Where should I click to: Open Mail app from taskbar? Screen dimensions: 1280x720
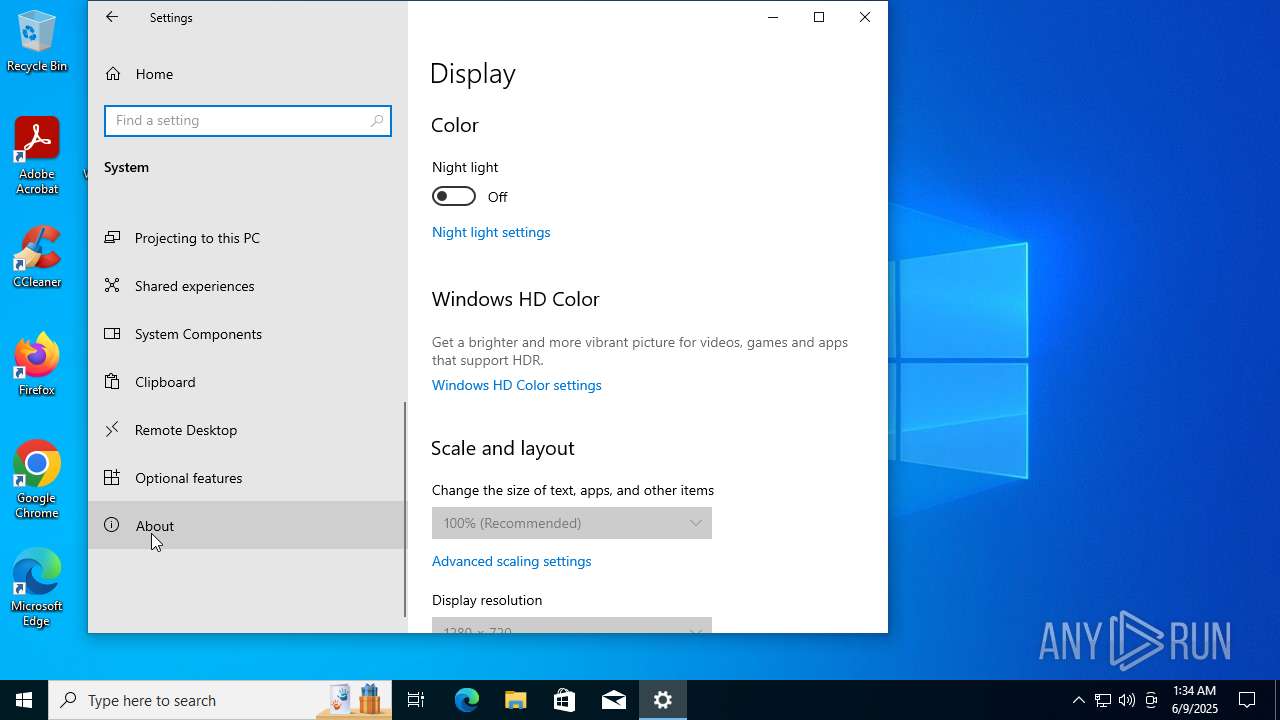pos(614,700)
